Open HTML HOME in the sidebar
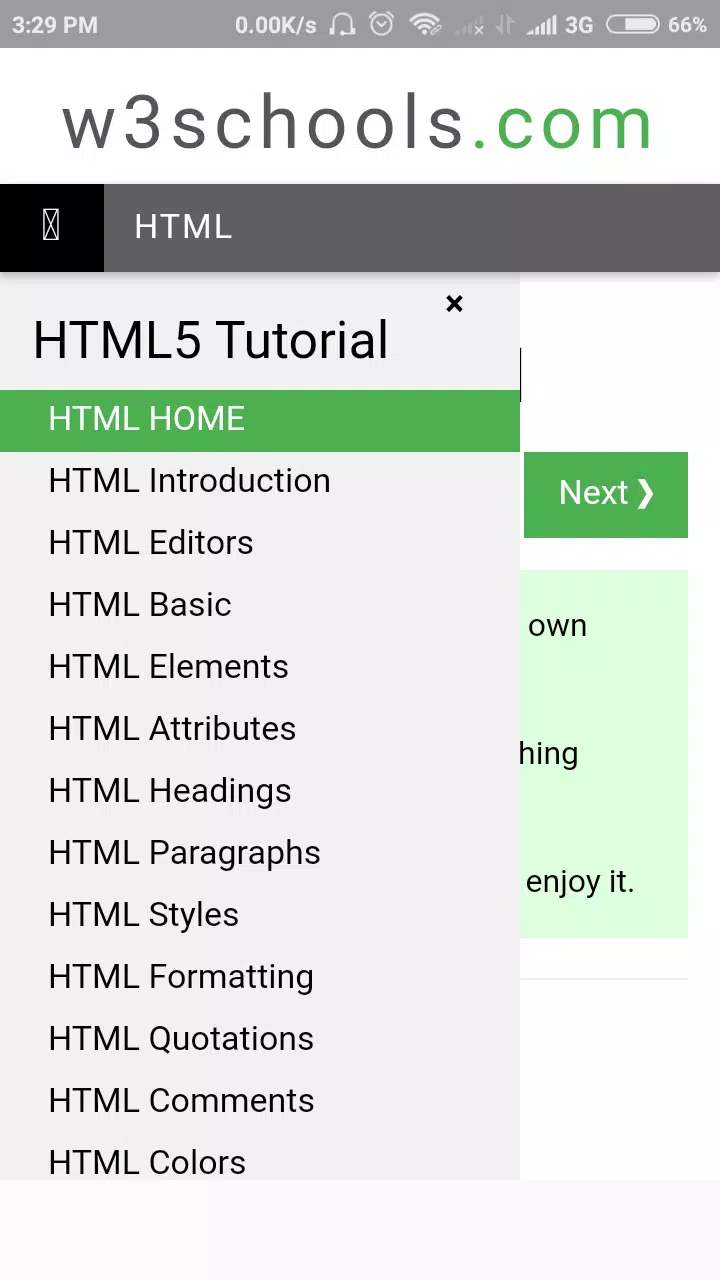Viewport: 720px width, 1280px height. tap(260, 420)
